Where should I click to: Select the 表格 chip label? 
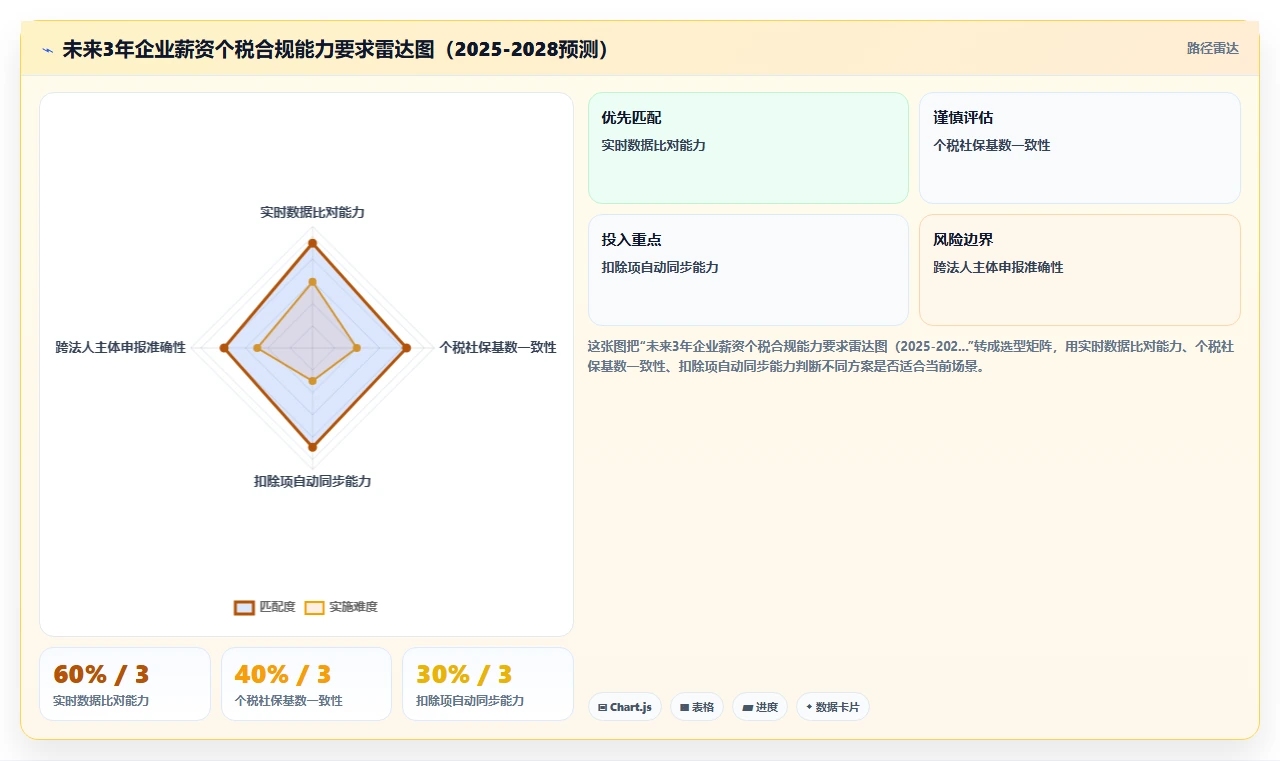click(703, 707)
